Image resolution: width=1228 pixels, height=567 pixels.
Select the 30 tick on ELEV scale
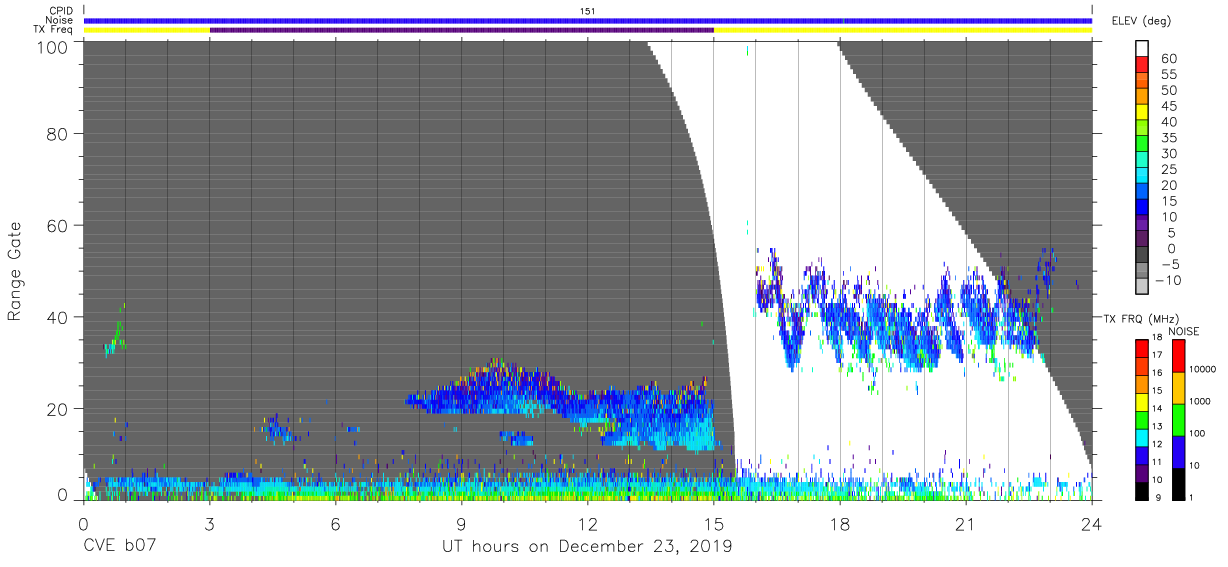pyautogui.click(x=1167, y=153)
